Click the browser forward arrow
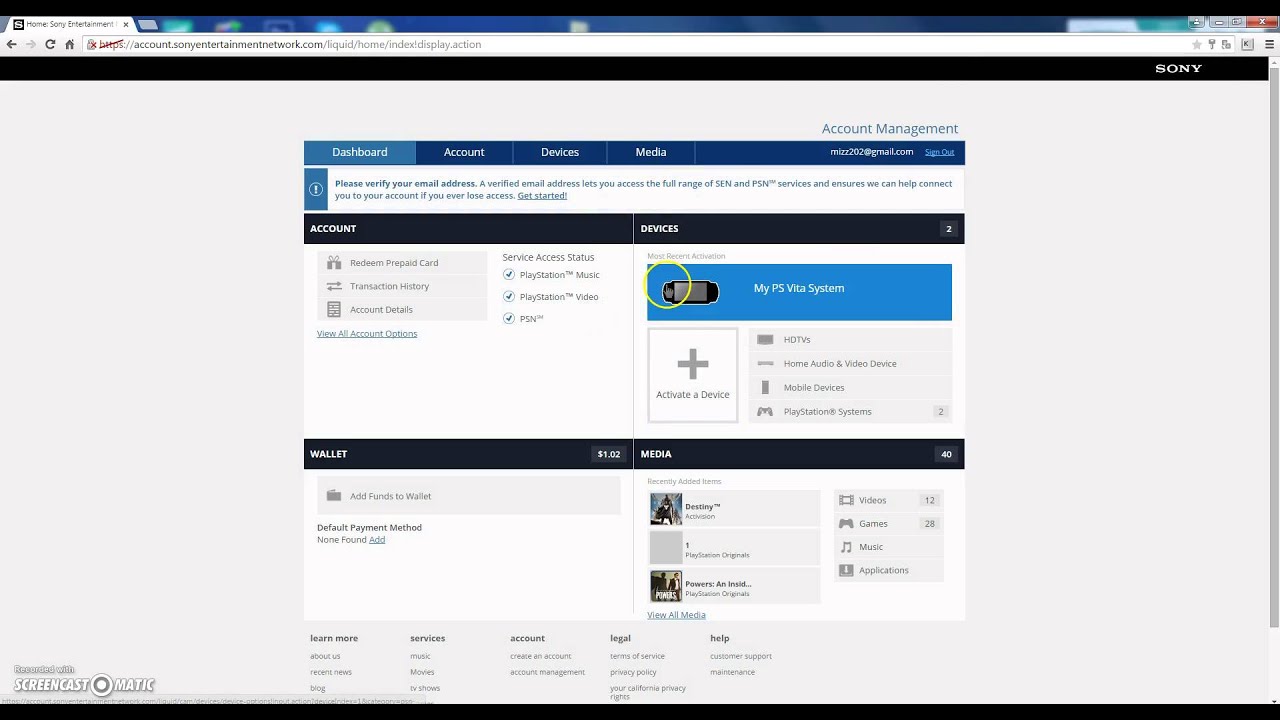The width and height of the screenshot is (1280, 720). pos(31,44)
